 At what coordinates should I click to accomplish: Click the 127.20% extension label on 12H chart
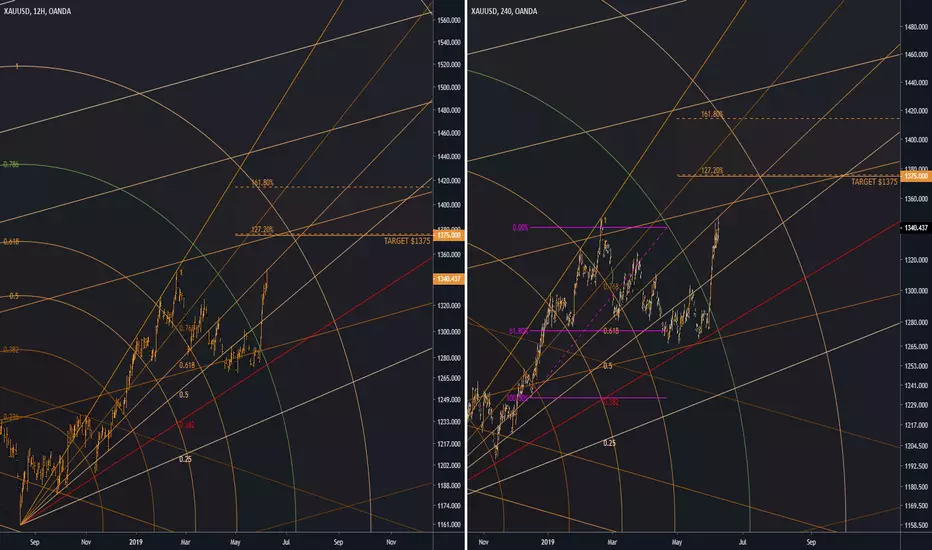pyautogui.click(x=262, y=230)
